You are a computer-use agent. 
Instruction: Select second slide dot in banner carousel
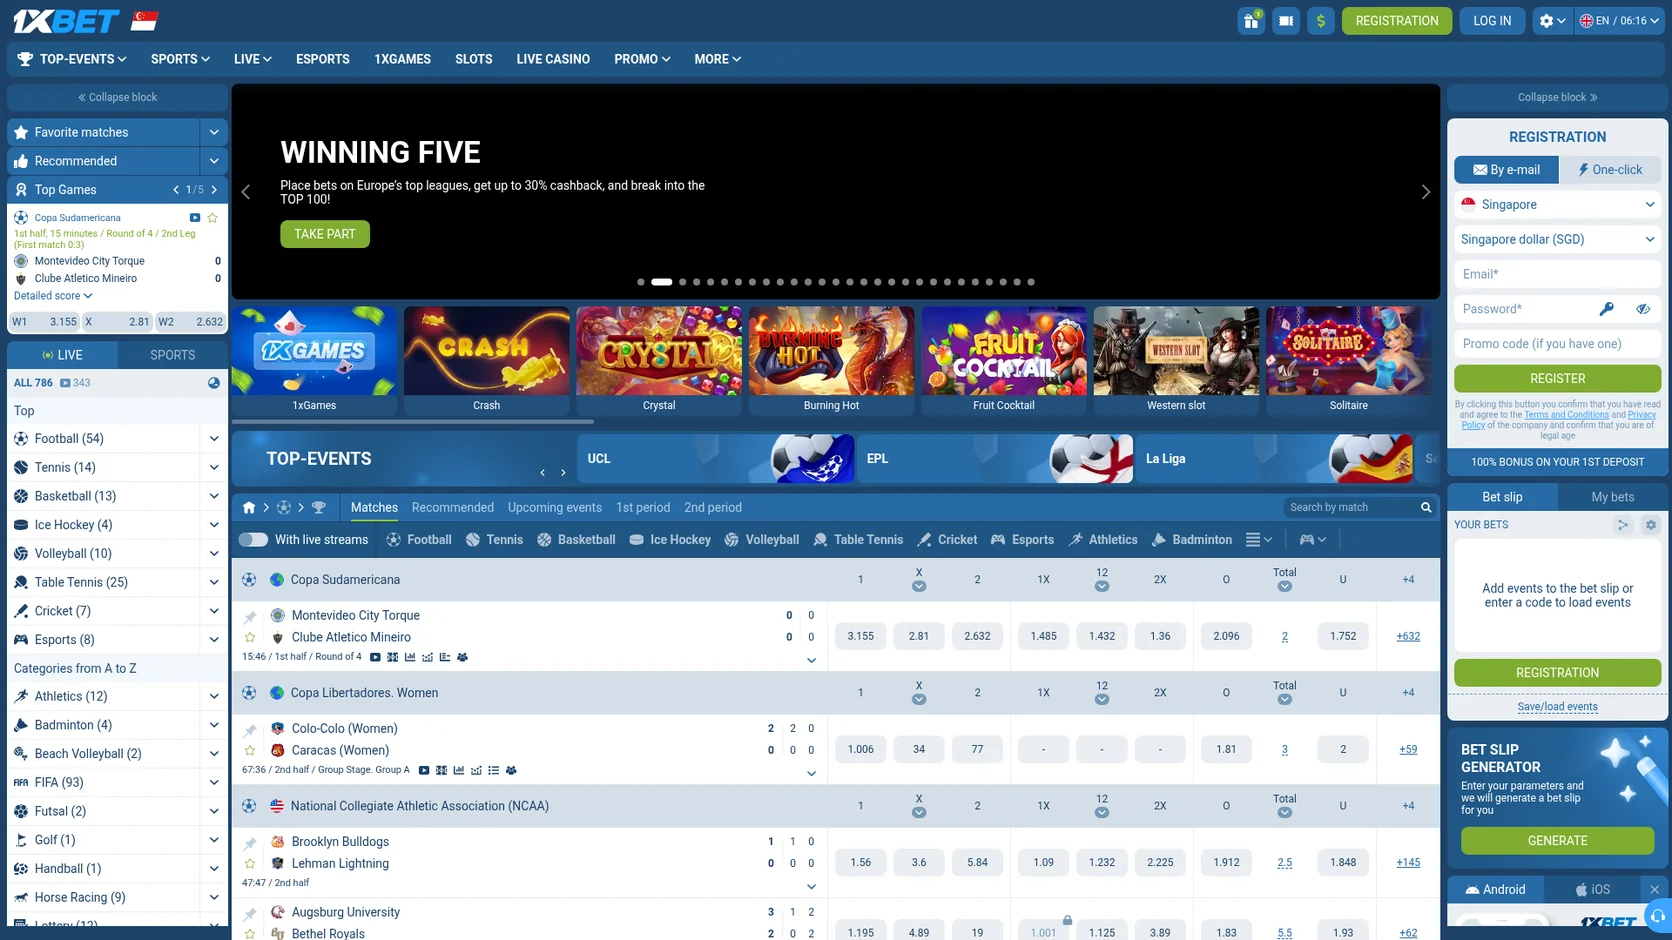(662, 282)
